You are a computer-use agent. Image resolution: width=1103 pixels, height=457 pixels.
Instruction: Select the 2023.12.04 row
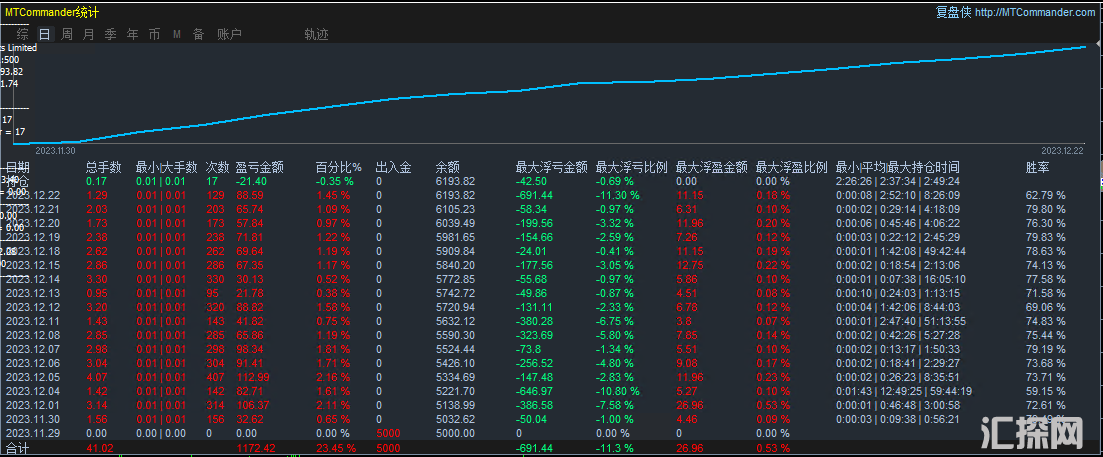pos(32,391)
